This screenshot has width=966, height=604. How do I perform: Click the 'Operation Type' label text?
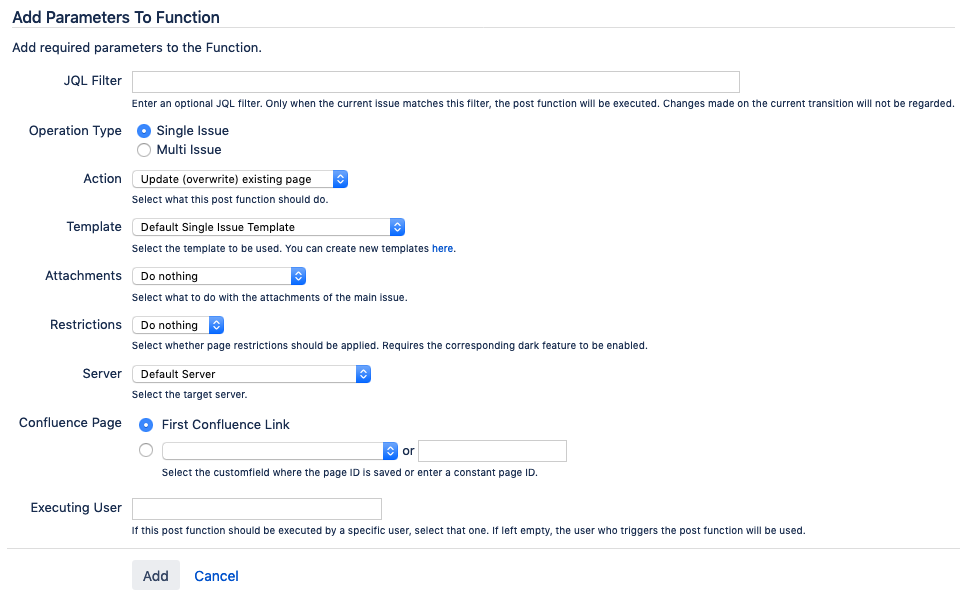point(75,131)
